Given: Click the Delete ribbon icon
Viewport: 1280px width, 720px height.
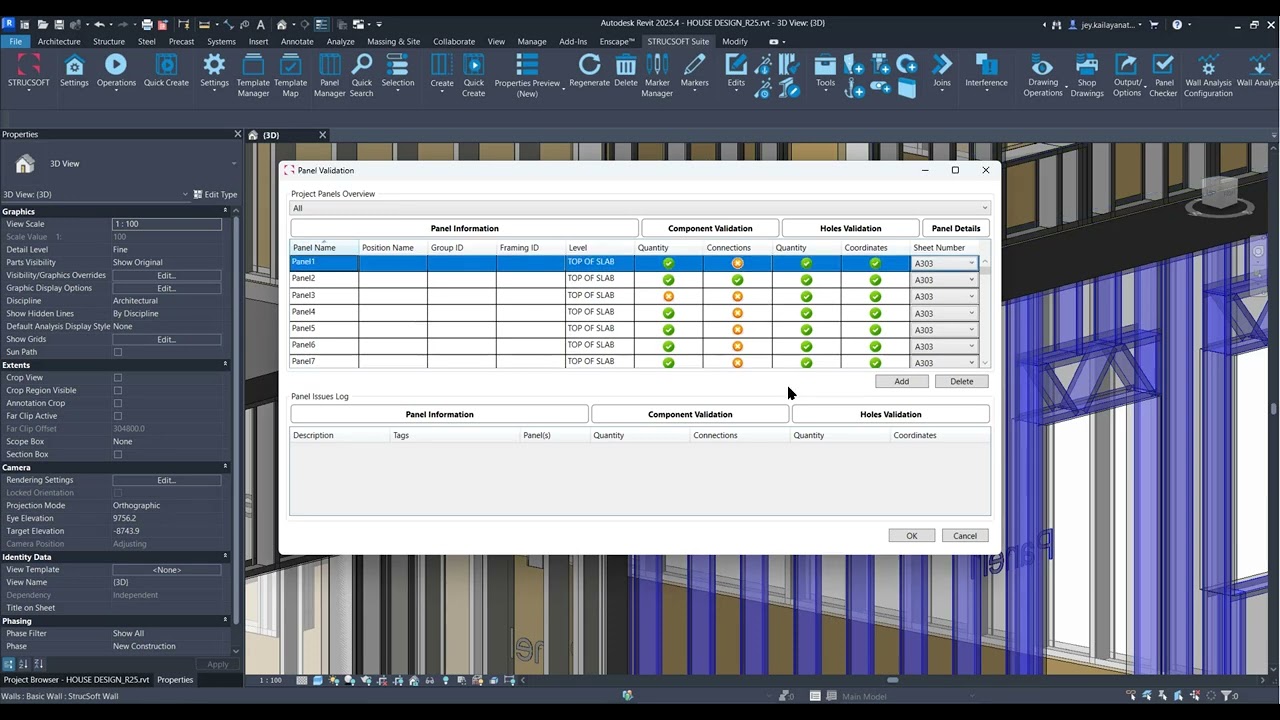Looking at the screenshot, I should (626, 71).
